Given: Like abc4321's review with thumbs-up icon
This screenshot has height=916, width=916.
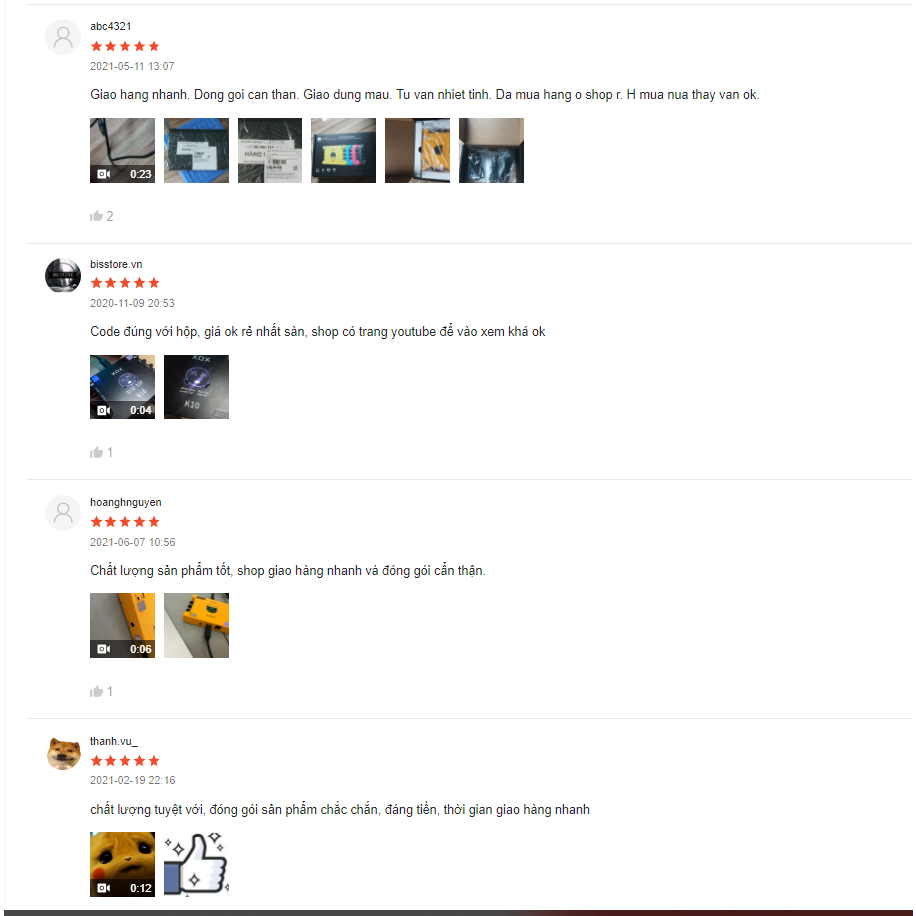Looking at the screenshot, I should [96, 216].
